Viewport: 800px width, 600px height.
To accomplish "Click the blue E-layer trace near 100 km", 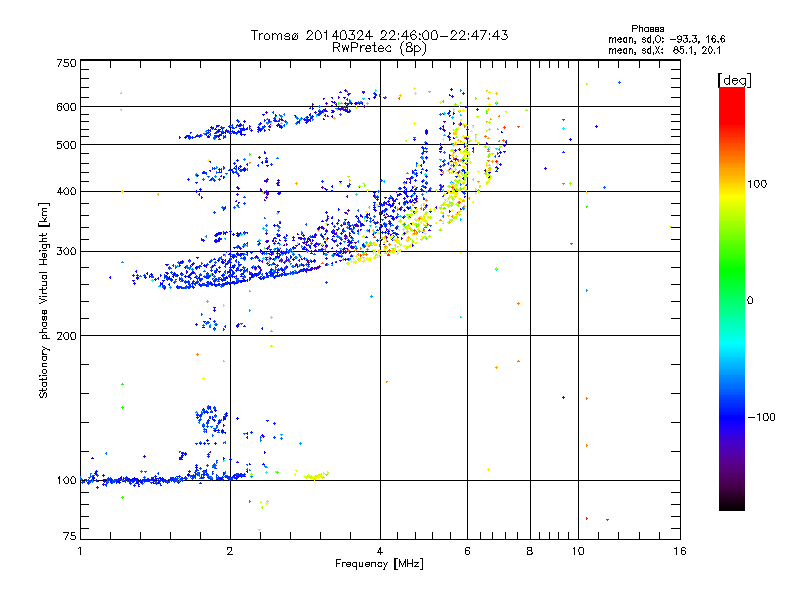I will 163,480.
